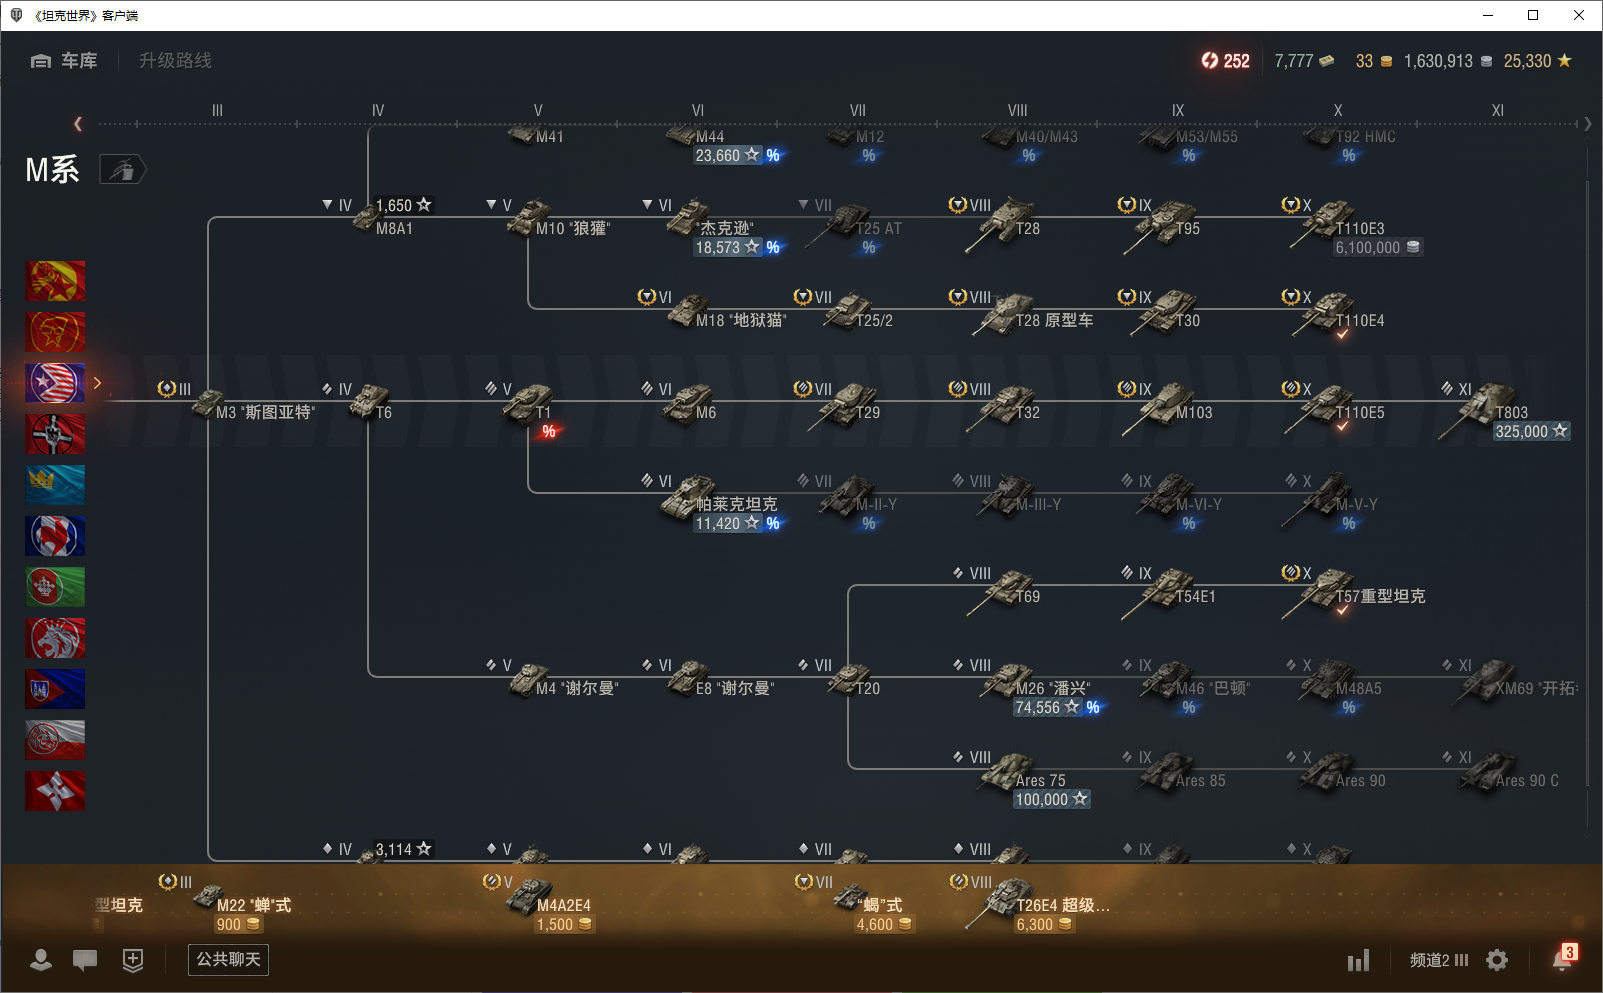Select the China nation flag with yellow star

pyautogui.click(x=55, y=281)
